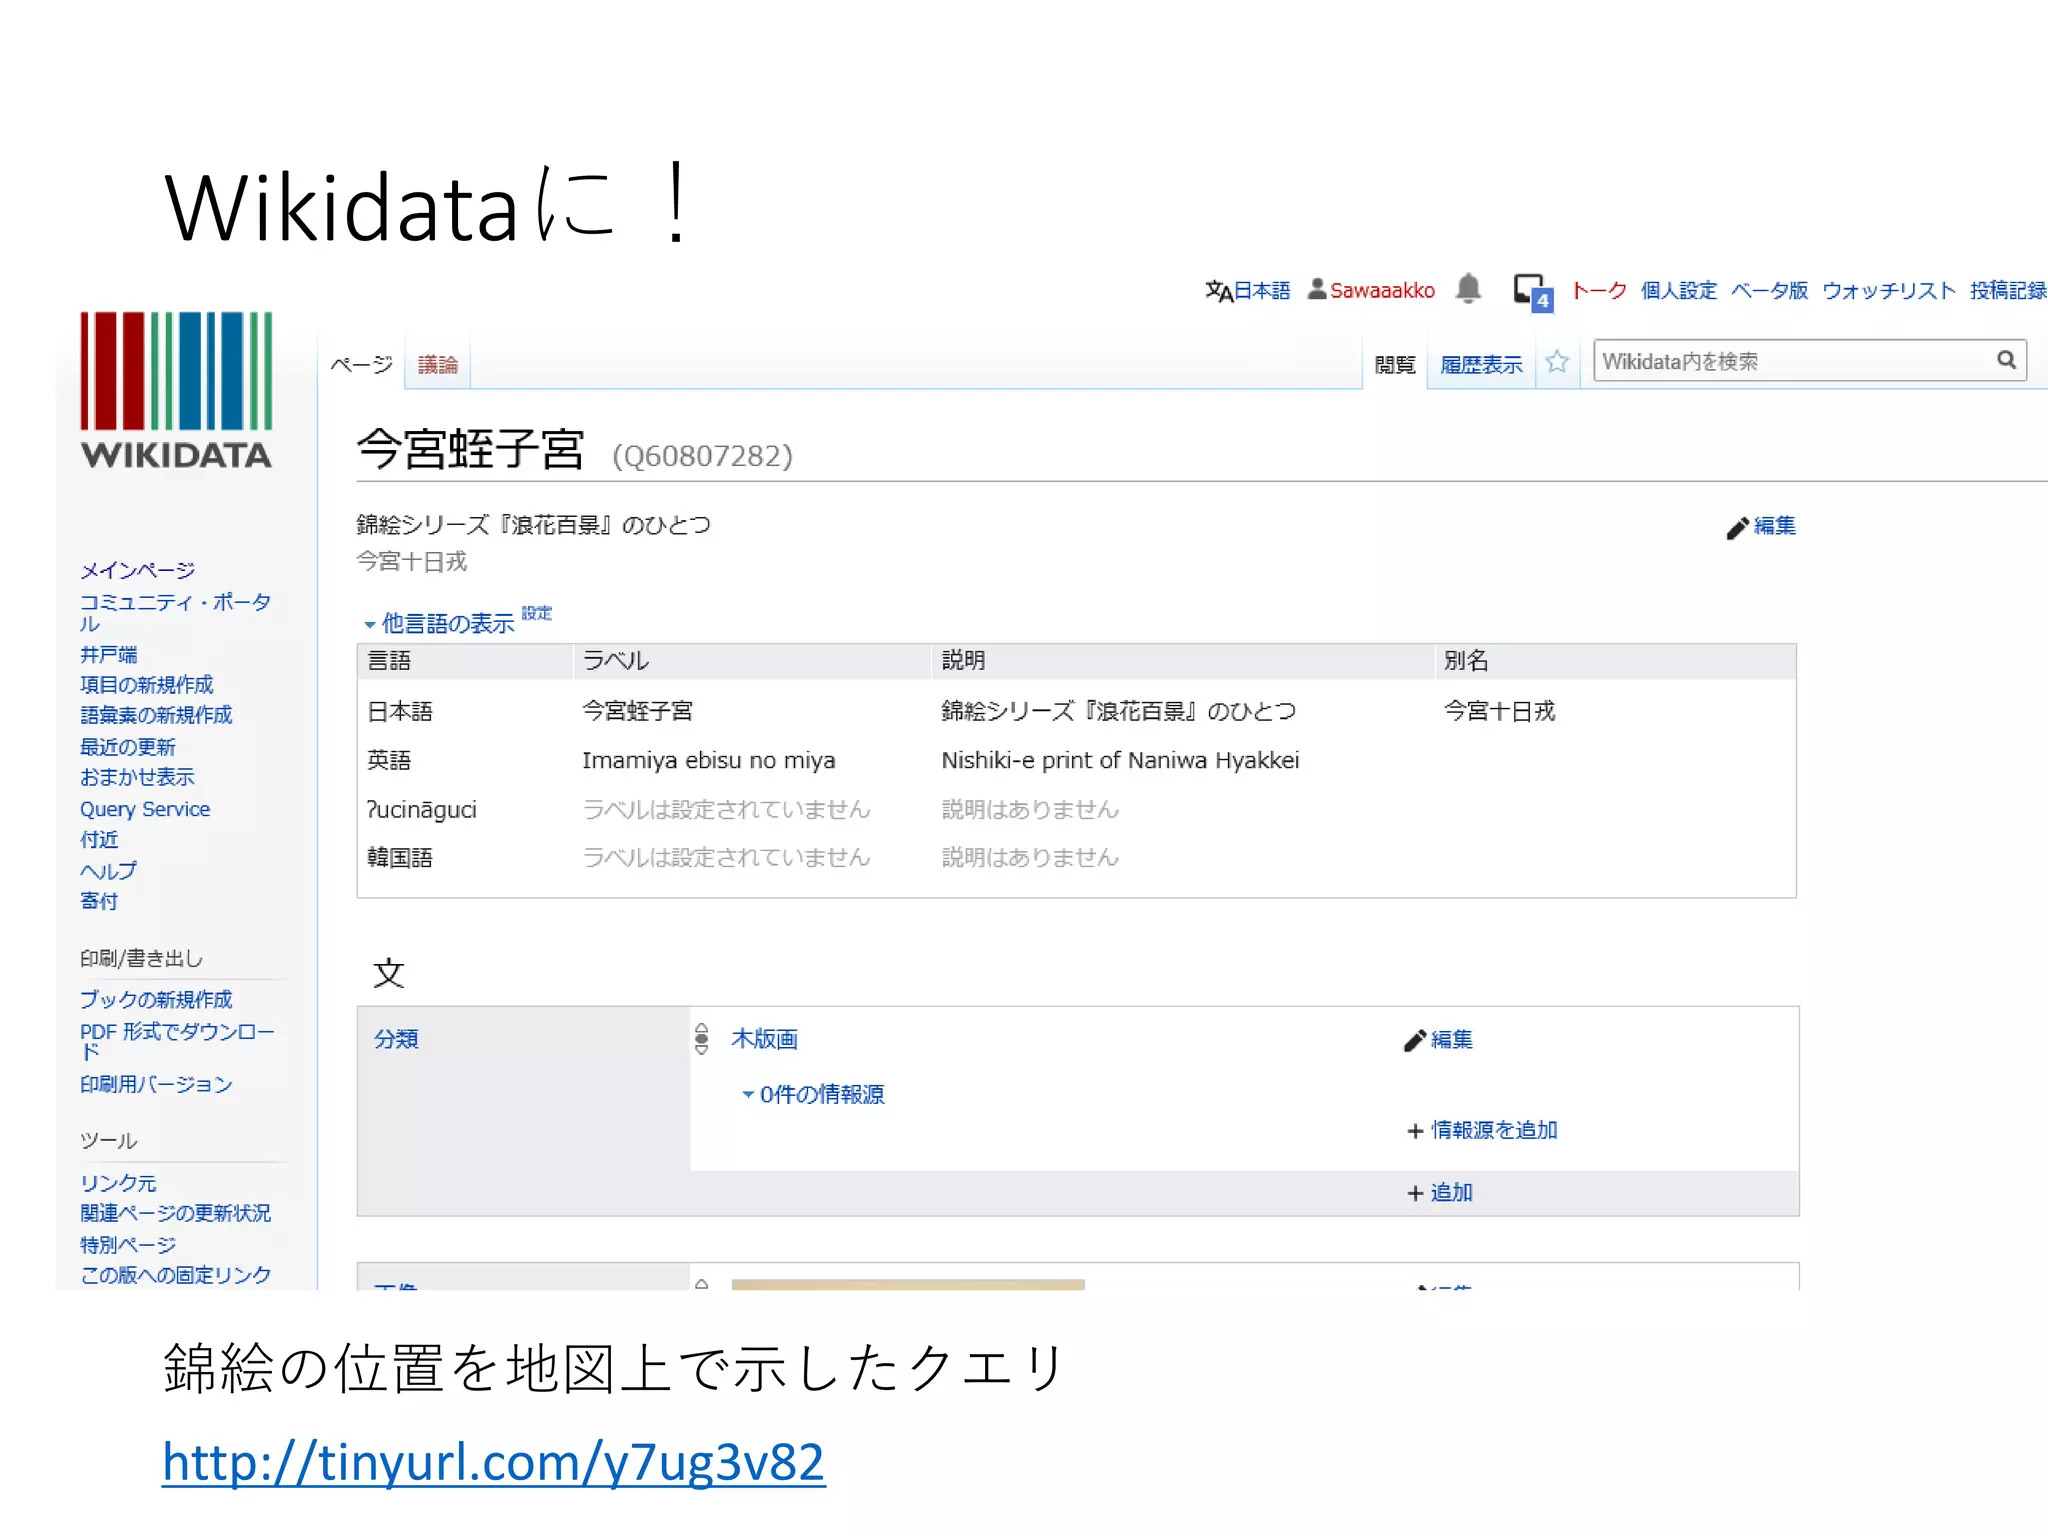The width and height of the screenshot is (2048, 1536).
Task: Click ブックの新規作成 in the sidebar
Action: (156, 999)
